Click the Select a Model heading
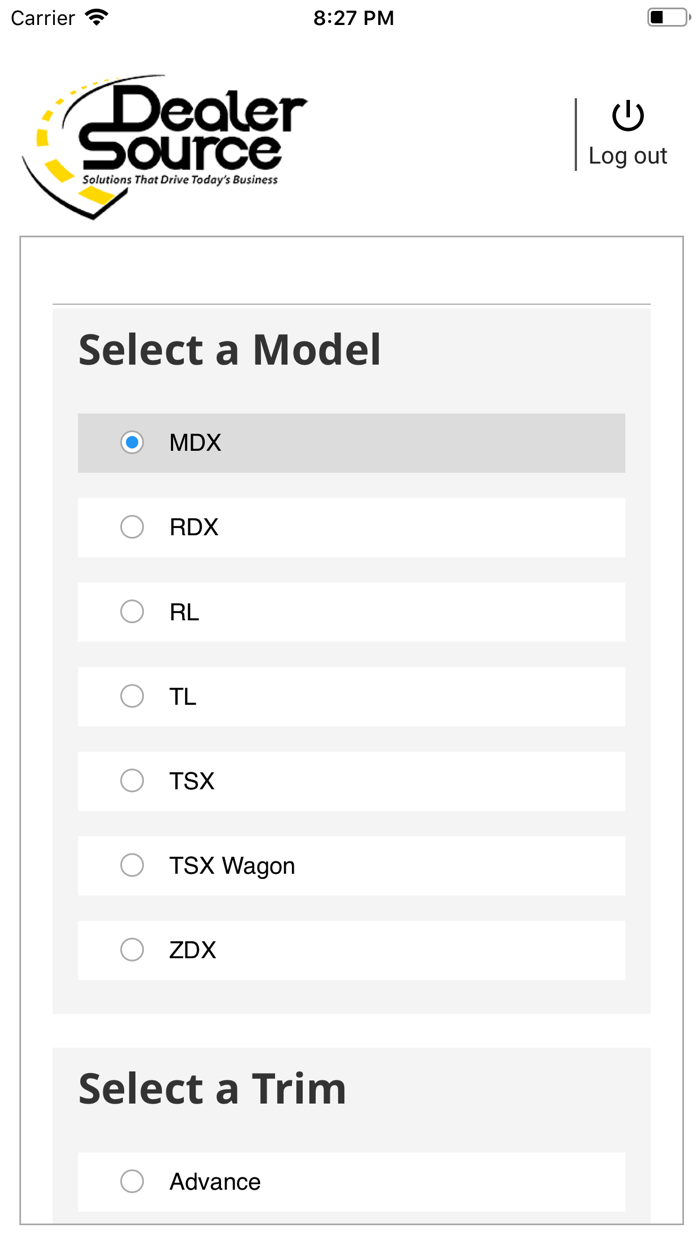 (230, 350)
